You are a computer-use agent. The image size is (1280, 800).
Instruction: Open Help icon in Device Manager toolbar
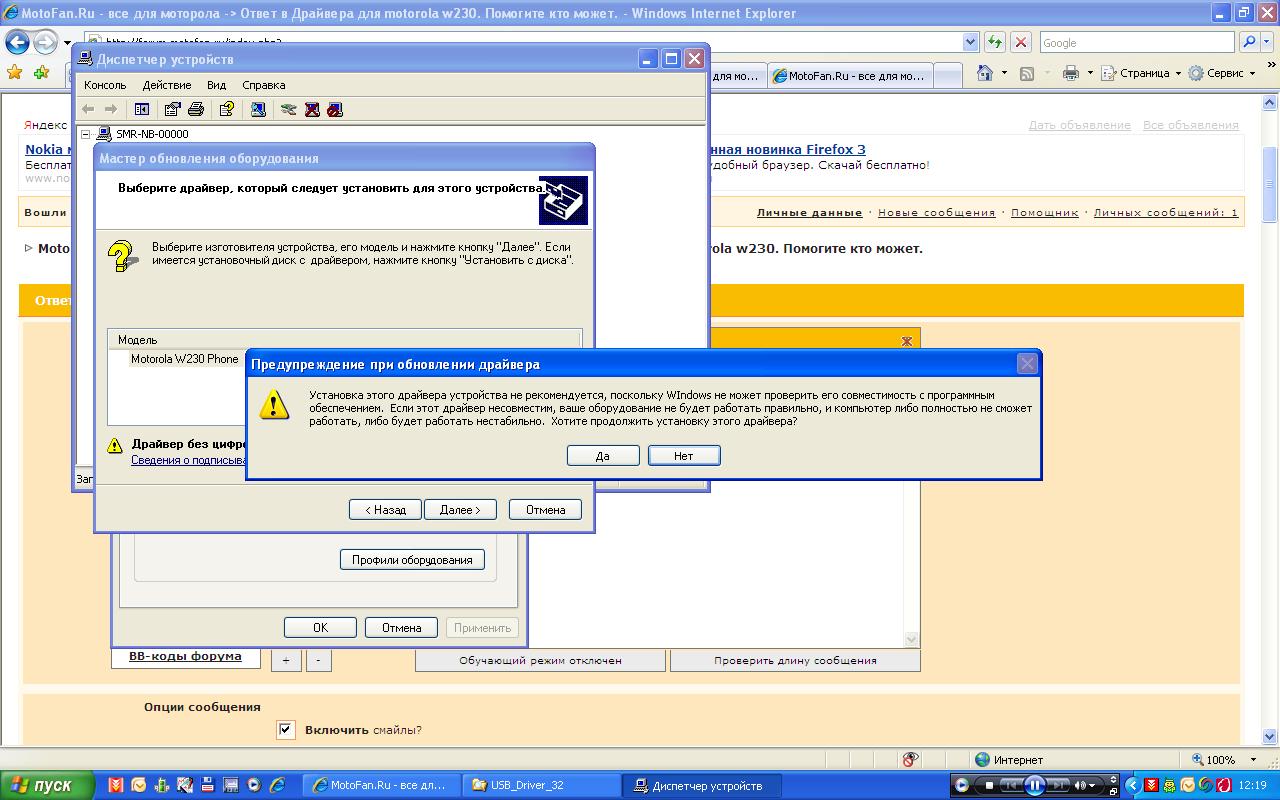[x=227, y=109]
